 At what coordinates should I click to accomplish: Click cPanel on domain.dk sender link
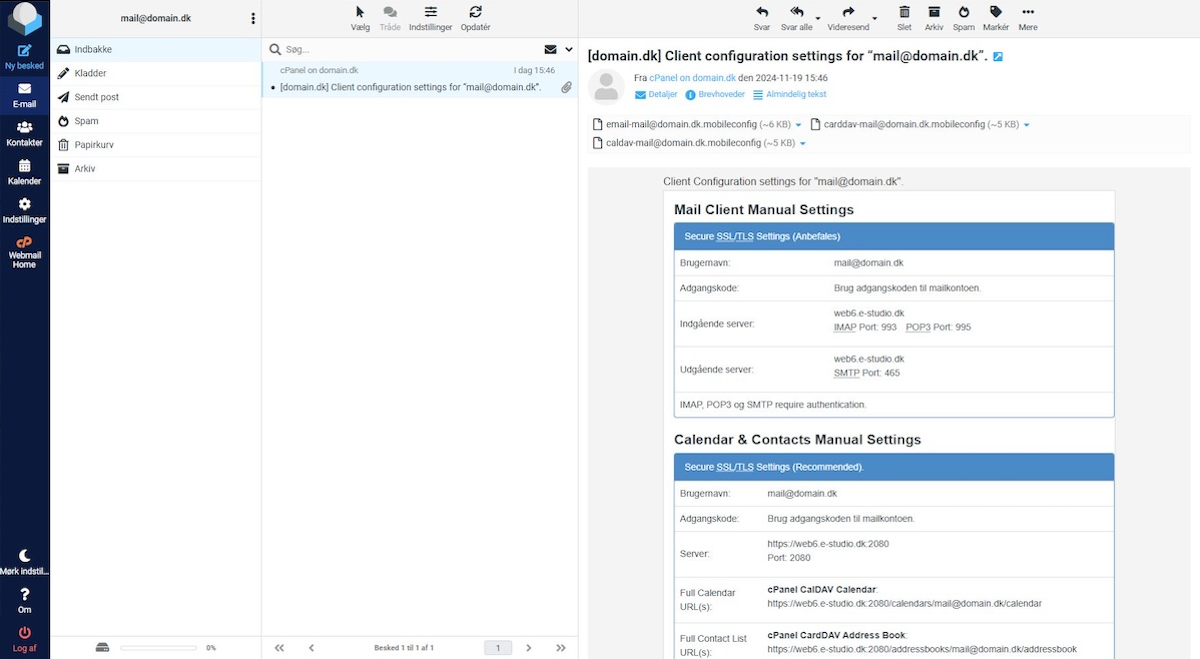coord(692,77)
